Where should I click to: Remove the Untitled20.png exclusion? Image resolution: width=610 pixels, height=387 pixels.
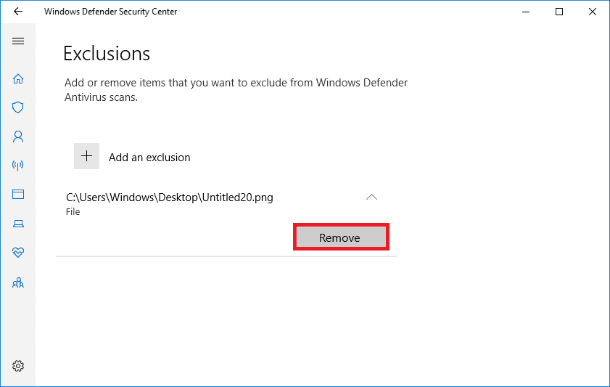click(341, 237)
